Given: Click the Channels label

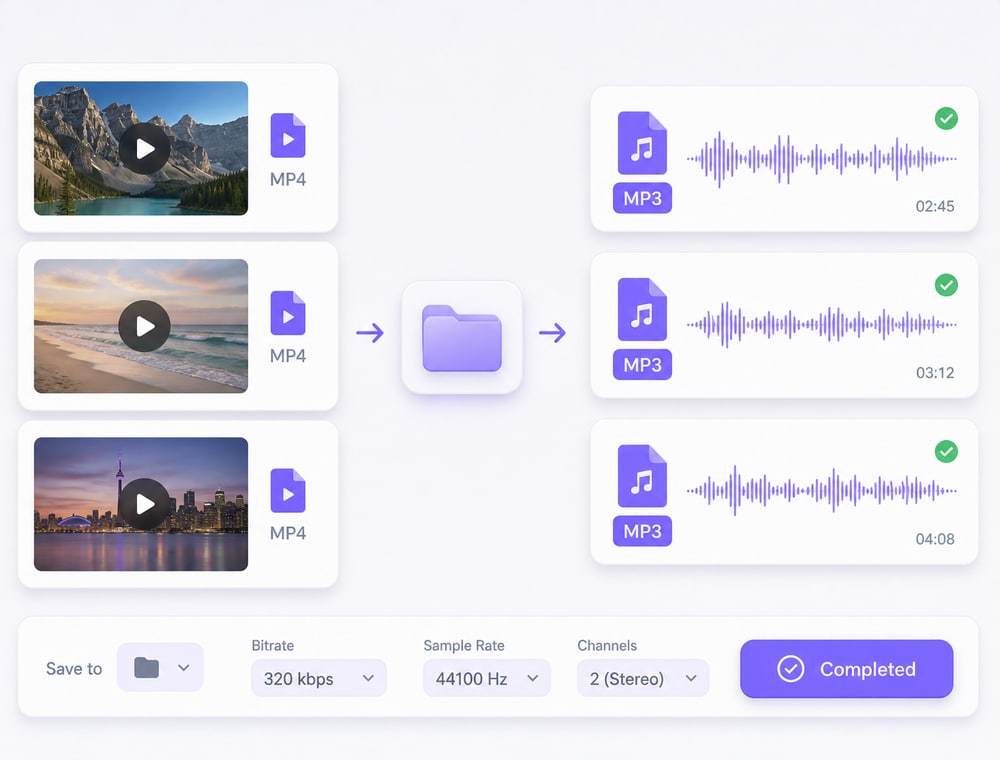Looking at the screenshot, I should point(607,645).
